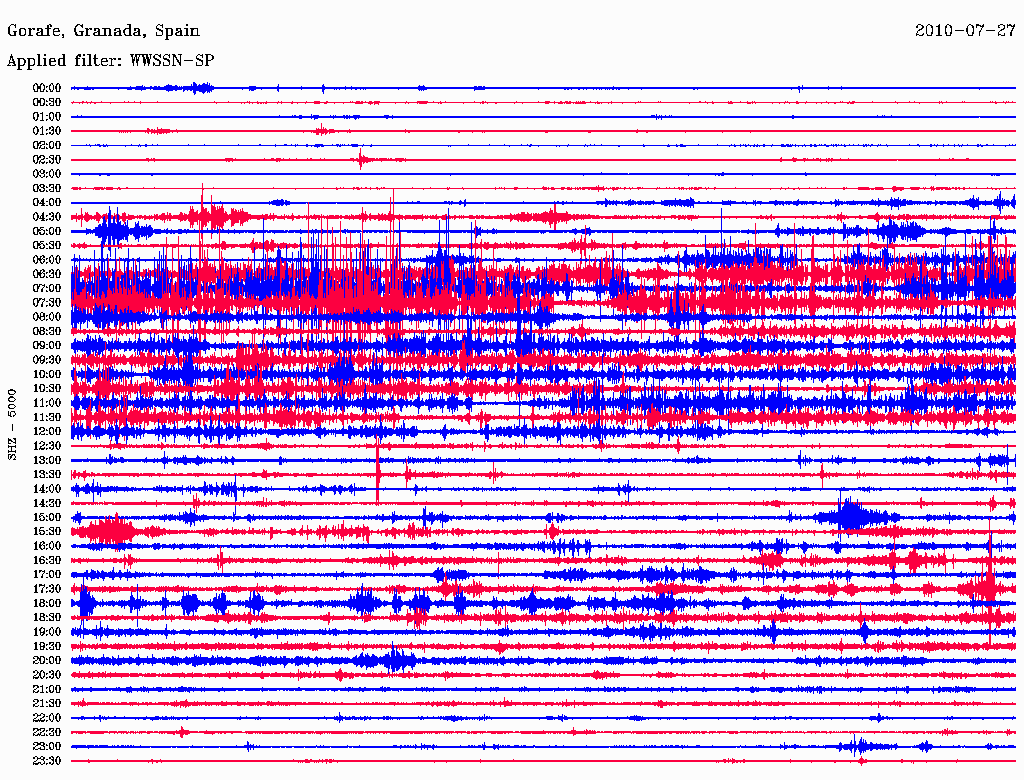The width and height of the screenshot is (1024, 780).
Task: Click the date label 2010-07-27
Action: point(965,31)
